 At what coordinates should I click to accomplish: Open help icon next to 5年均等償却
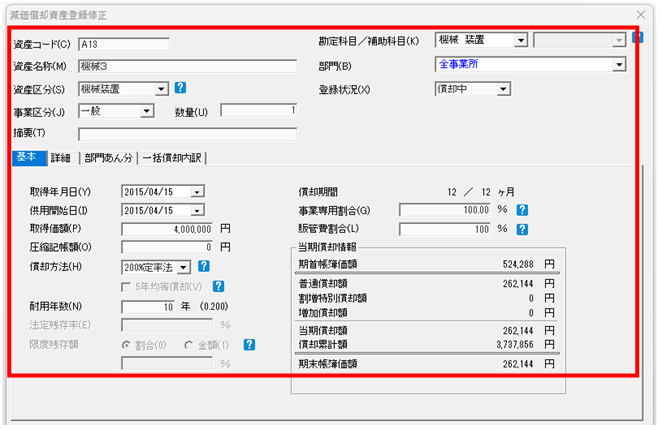[218, 287]
